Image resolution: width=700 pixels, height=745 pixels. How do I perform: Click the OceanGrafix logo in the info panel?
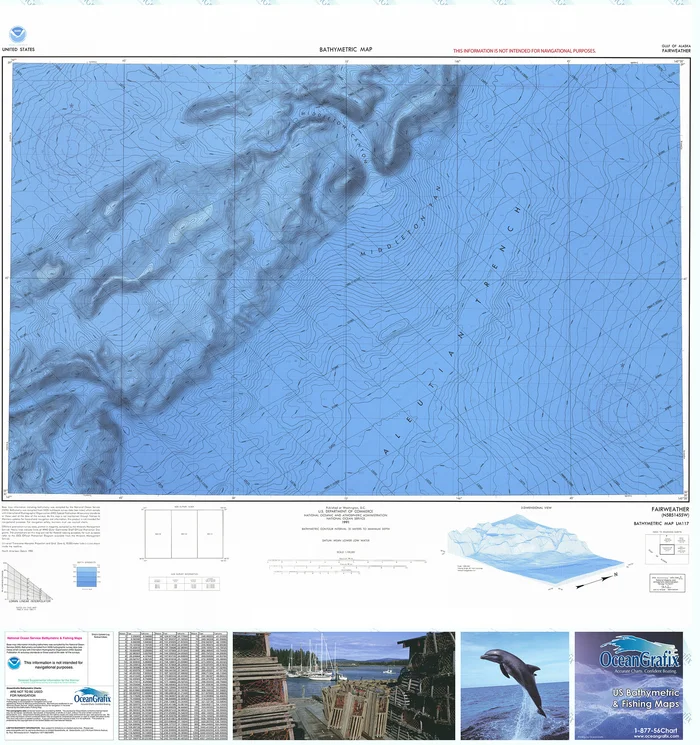point(92,698)
